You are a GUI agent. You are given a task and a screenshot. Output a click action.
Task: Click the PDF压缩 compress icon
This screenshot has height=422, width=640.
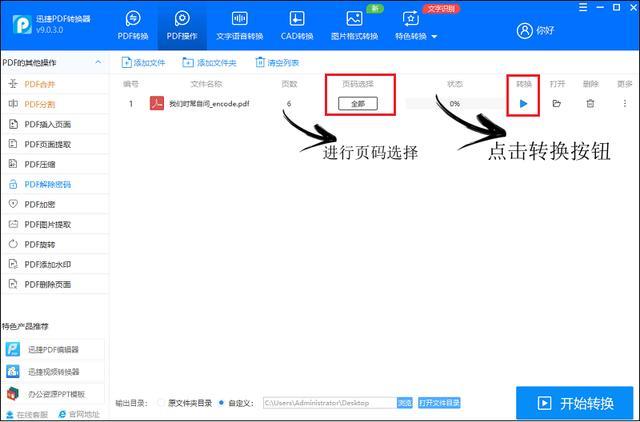pyautogui.click(x=13, y=164)
